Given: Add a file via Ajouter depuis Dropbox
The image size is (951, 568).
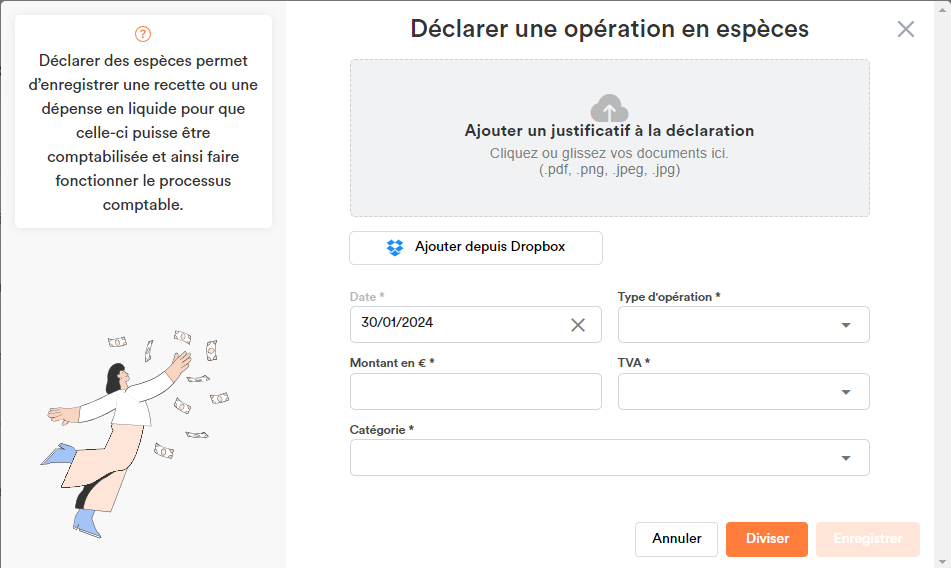Looking at the screenshot, I should 476,248.
